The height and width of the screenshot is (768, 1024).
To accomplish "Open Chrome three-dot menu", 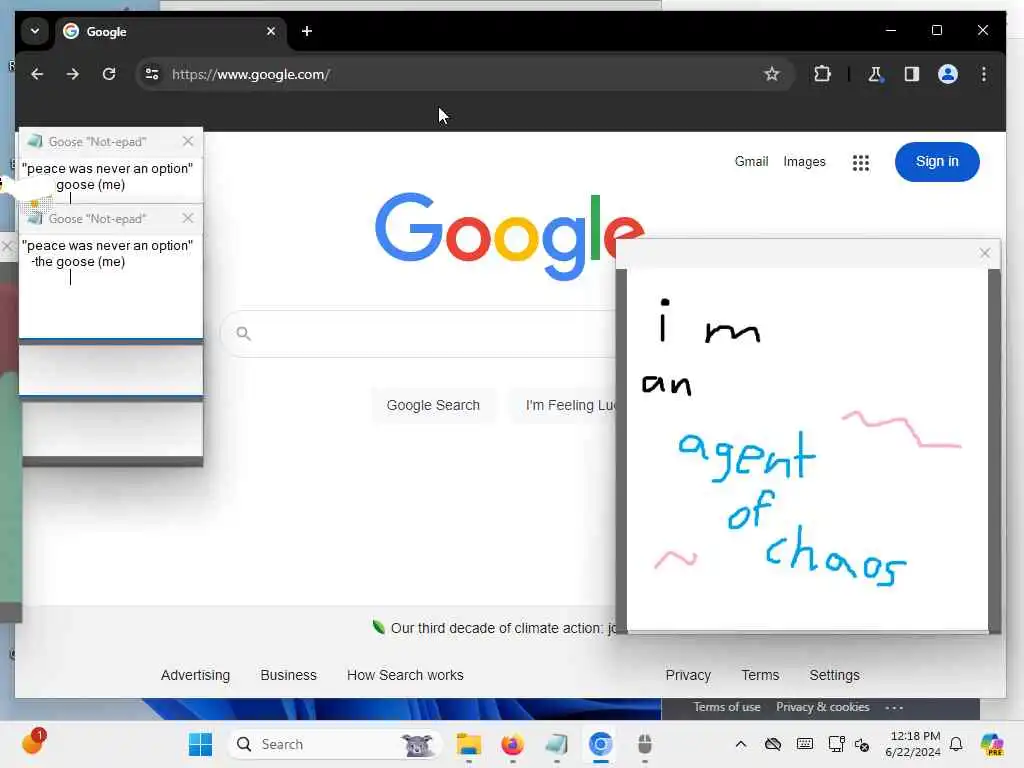I will point(984,74).
